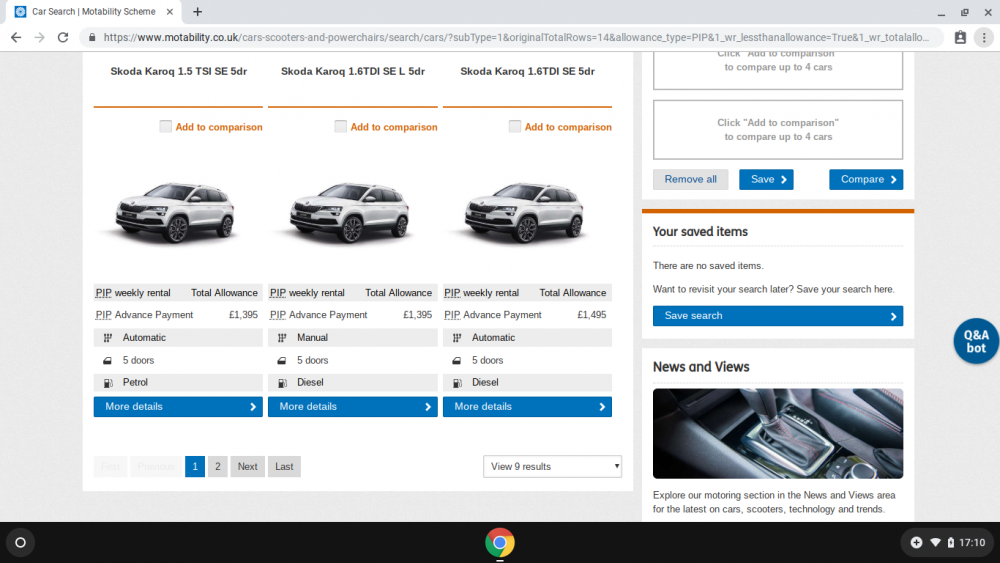Click Add to comparison link for Karoq 1.5 TSI

coord(219,127)
